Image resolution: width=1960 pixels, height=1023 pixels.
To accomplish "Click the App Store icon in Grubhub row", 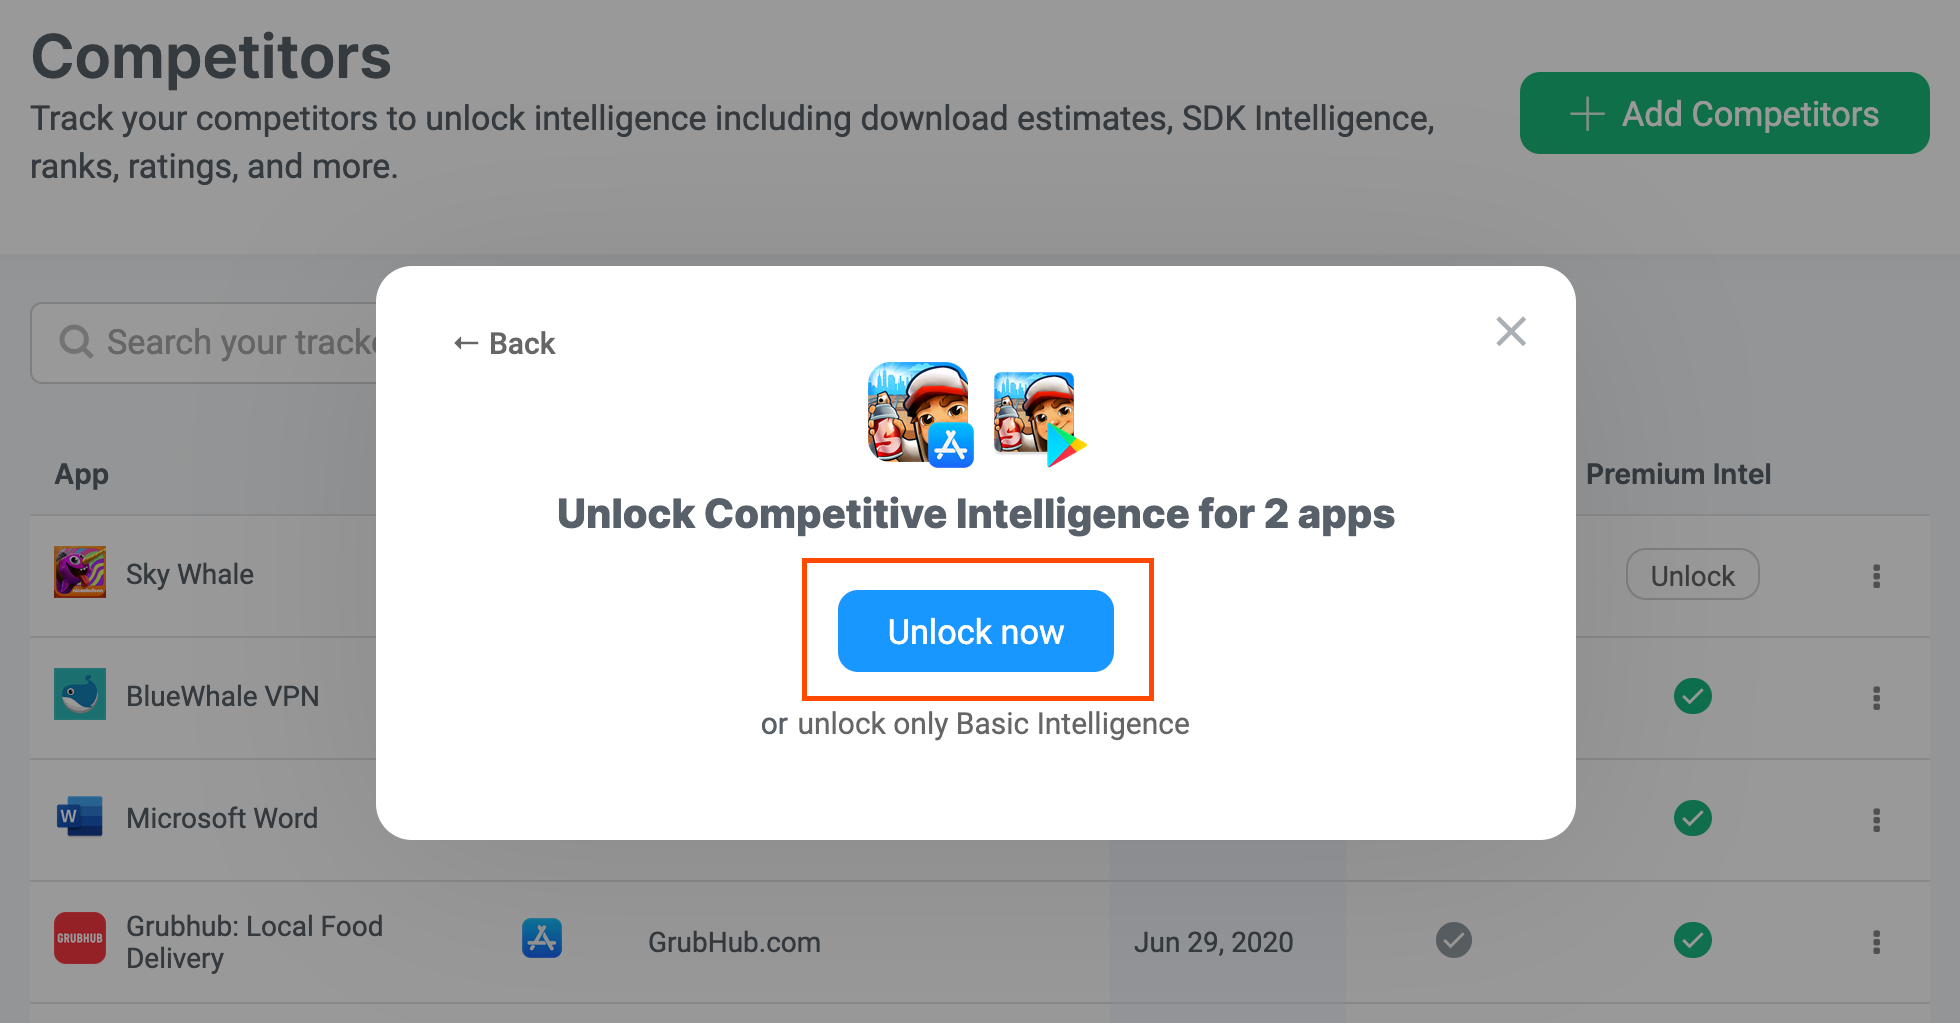I will pos(542,938).
